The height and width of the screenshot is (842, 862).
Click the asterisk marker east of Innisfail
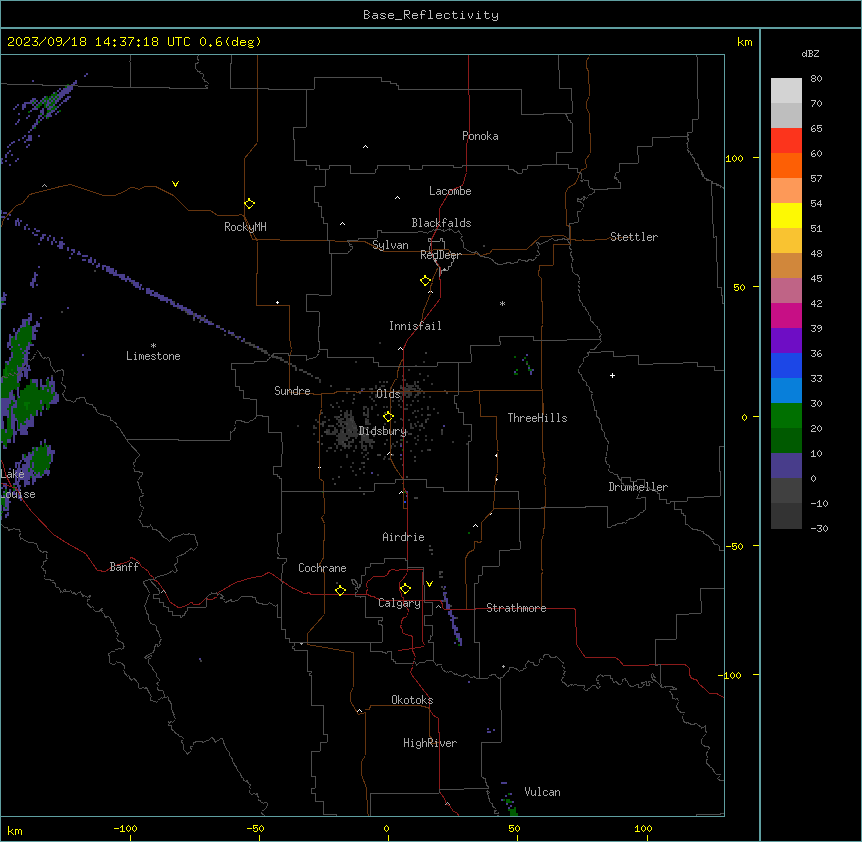point(502,303)
